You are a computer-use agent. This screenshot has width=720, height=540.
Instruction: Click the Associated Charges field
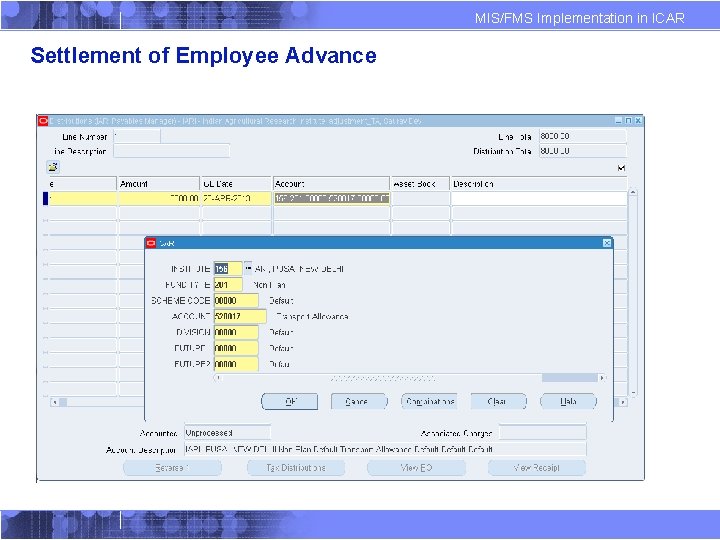click(542, 433)
